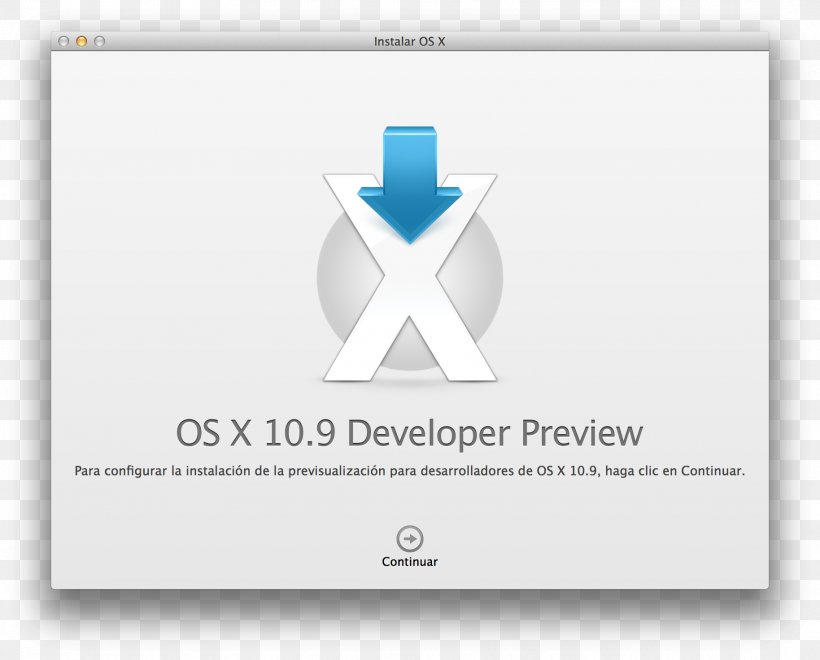Screen dimensions: 820x660
Task: Click the Continuar label text
Action: pyautogui.click(x=408, y=561)
